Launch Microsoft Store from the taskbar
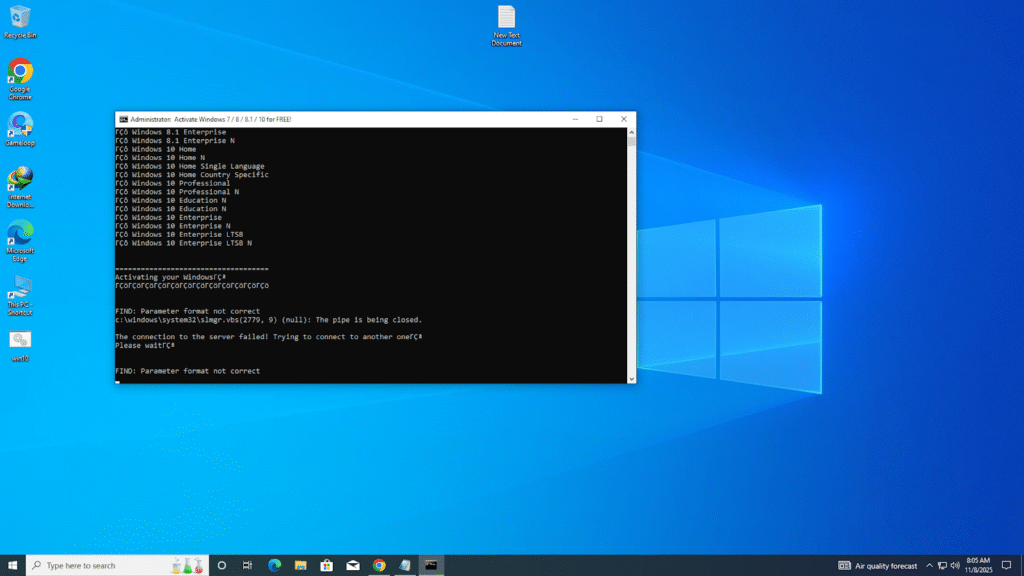Image resolution: width=1024 pixels, height=576 pixels. click(326, 565)
